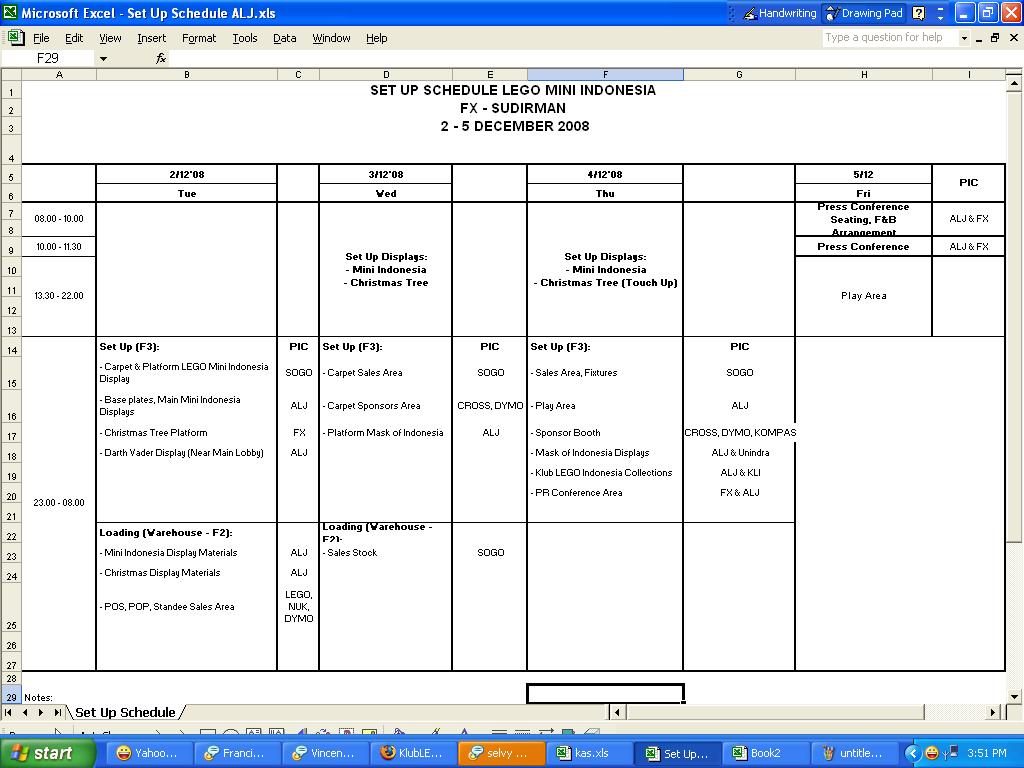The image size is (1024, 768).
Task: Click the Excel workbook icon beside File menu
Action: pyautogui.click(x=15, y=37)
